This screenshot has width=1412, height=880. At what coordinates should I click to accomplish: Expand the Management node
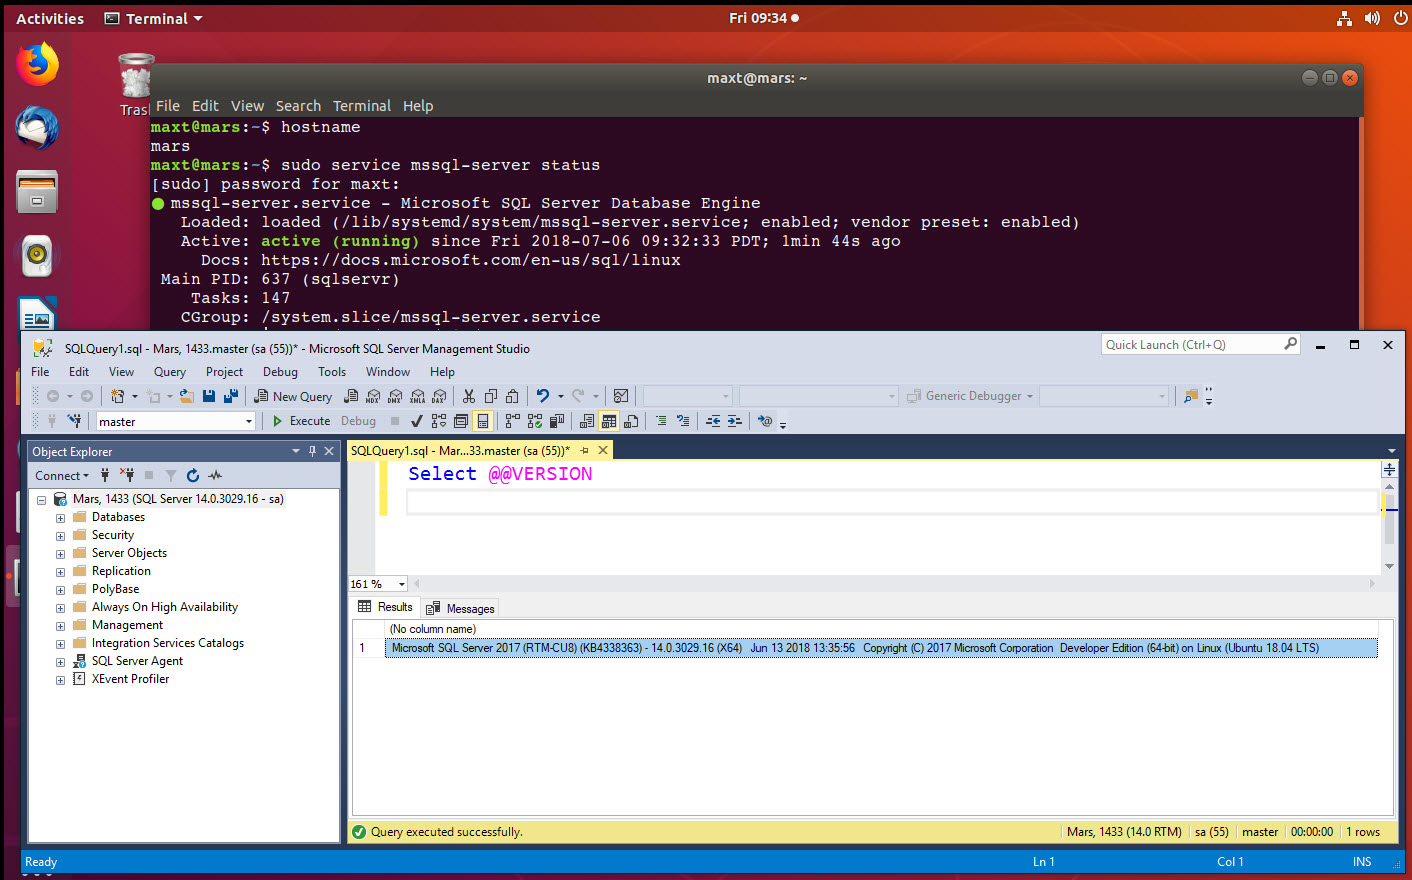(x=60, y=626)
